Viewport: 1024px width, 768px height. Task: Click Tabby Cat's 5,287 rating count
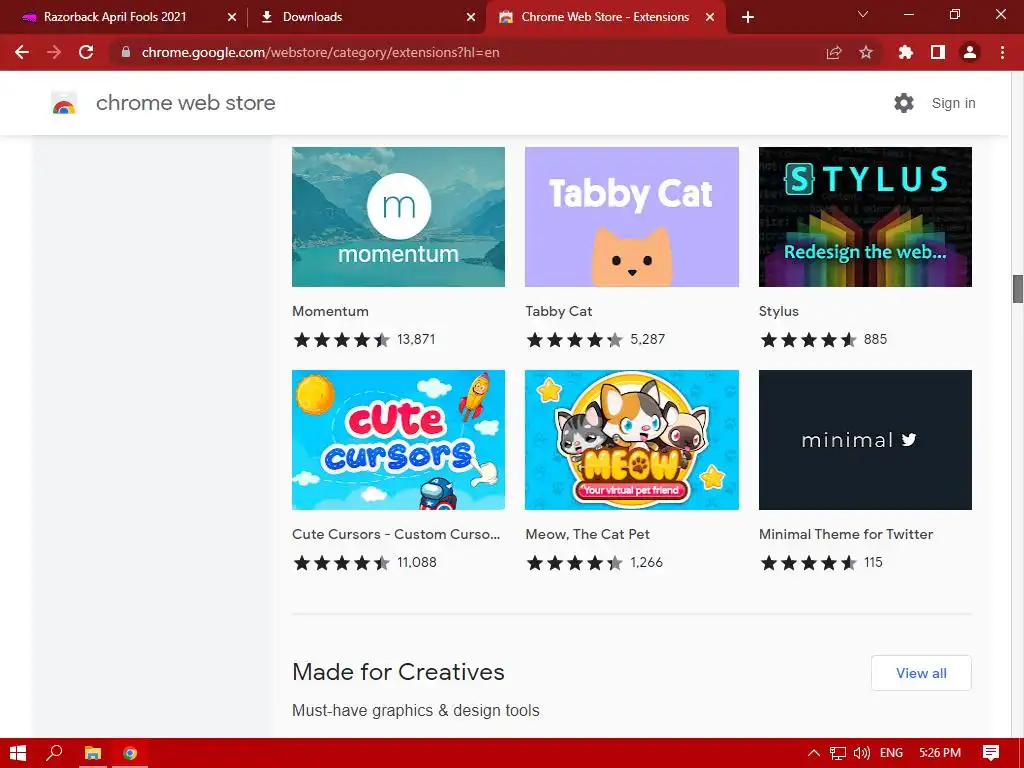[x=648, y=340]
